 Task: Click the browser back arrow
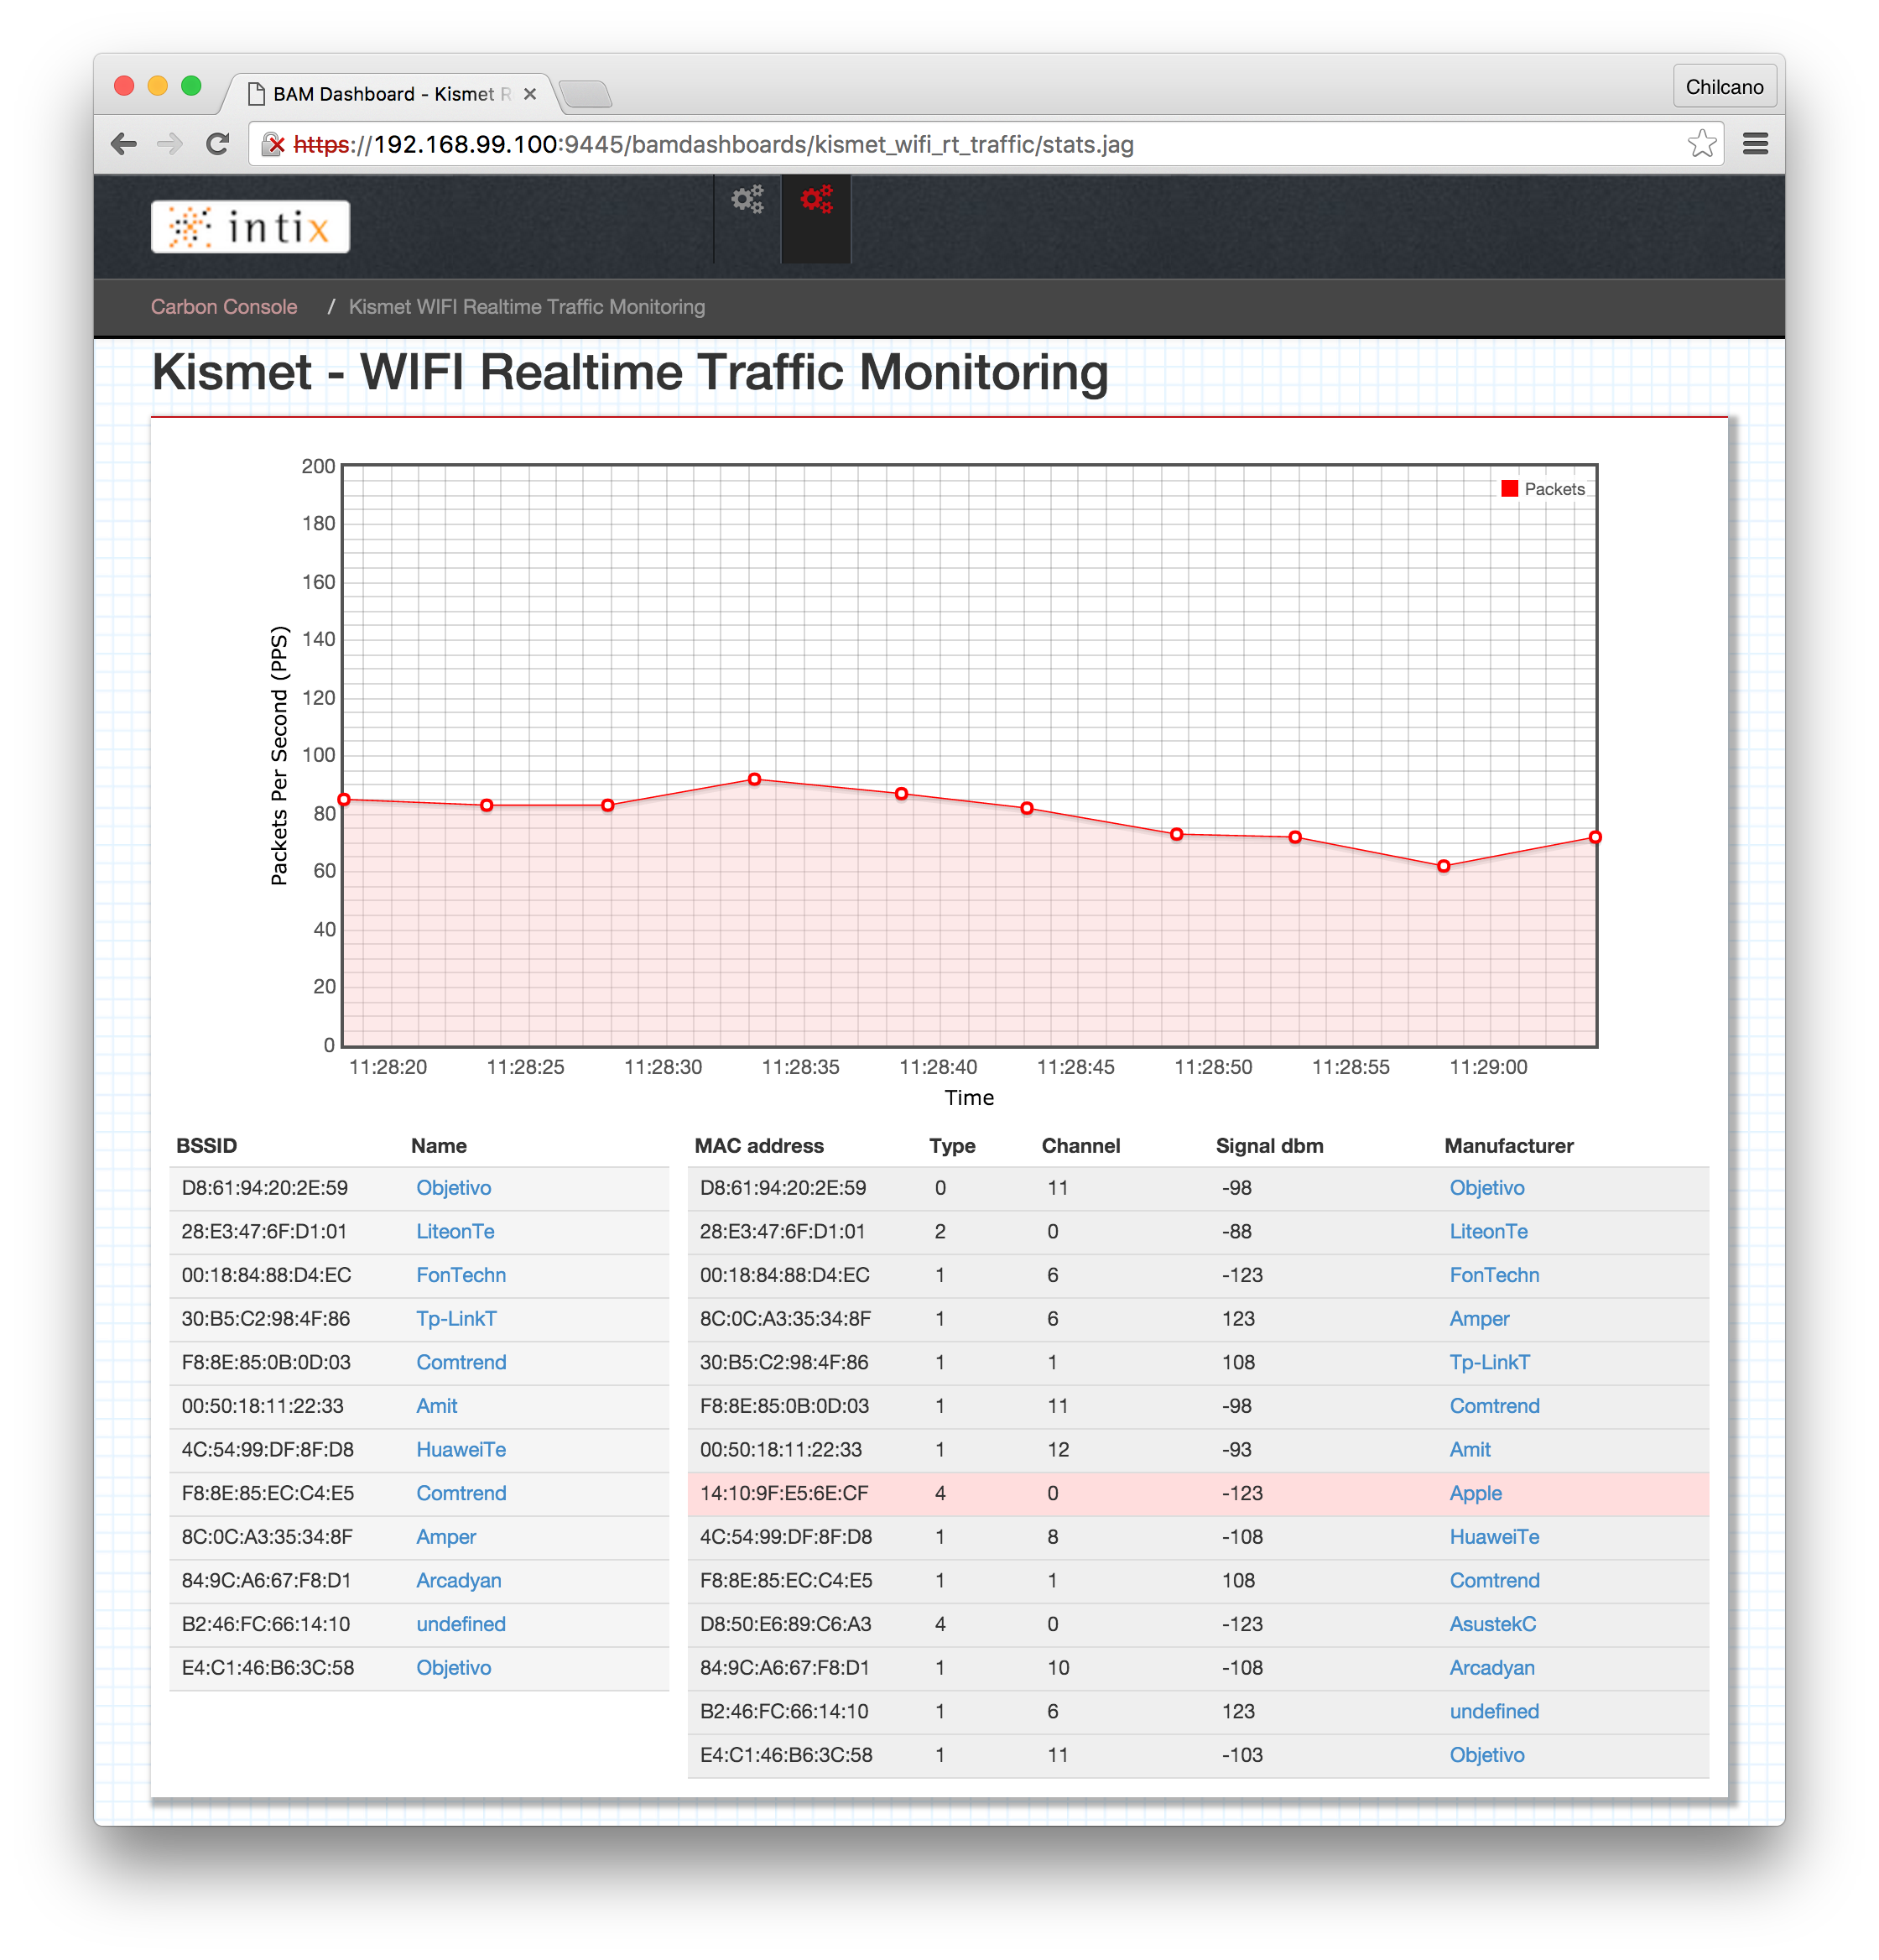(124, 144)
